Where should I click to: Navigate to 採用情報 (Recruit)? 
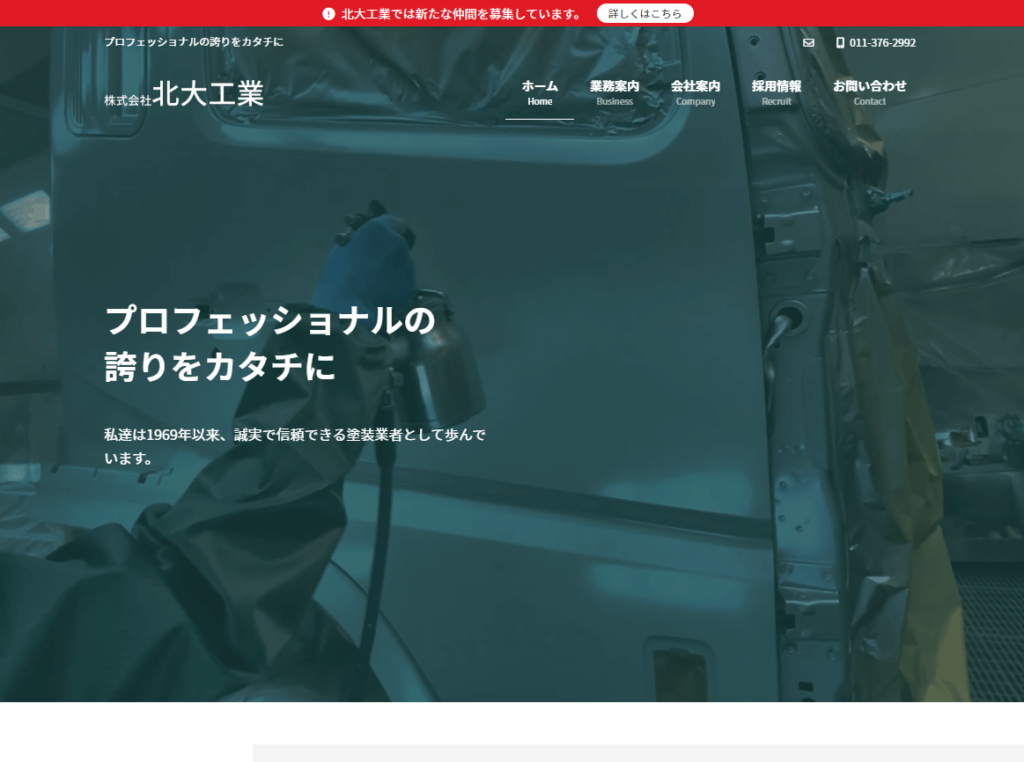(x=776, y=92)
